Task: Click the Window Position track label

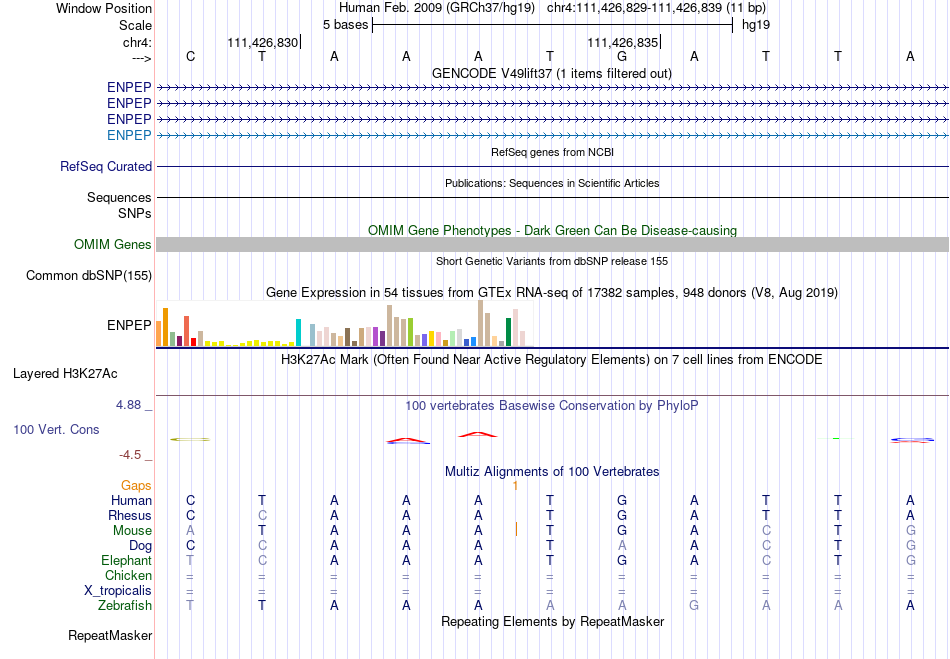Action: click(104, 8)
